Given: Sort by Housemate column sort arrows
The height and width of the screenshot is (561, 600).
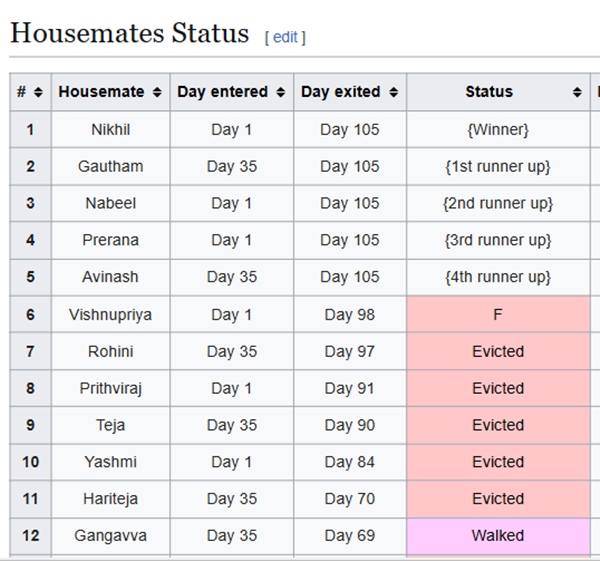Looking at the screenshot, I should 157,92.
